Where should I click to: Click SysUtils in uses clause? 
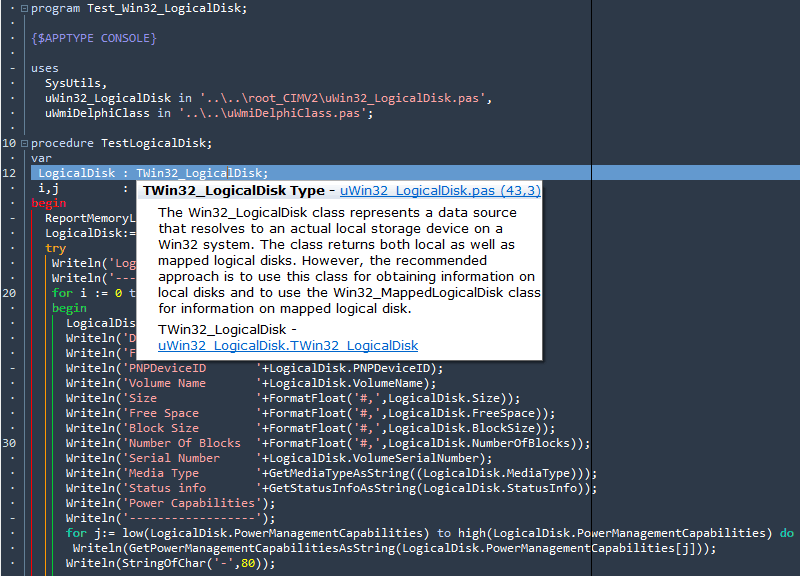tap(73, 83)
